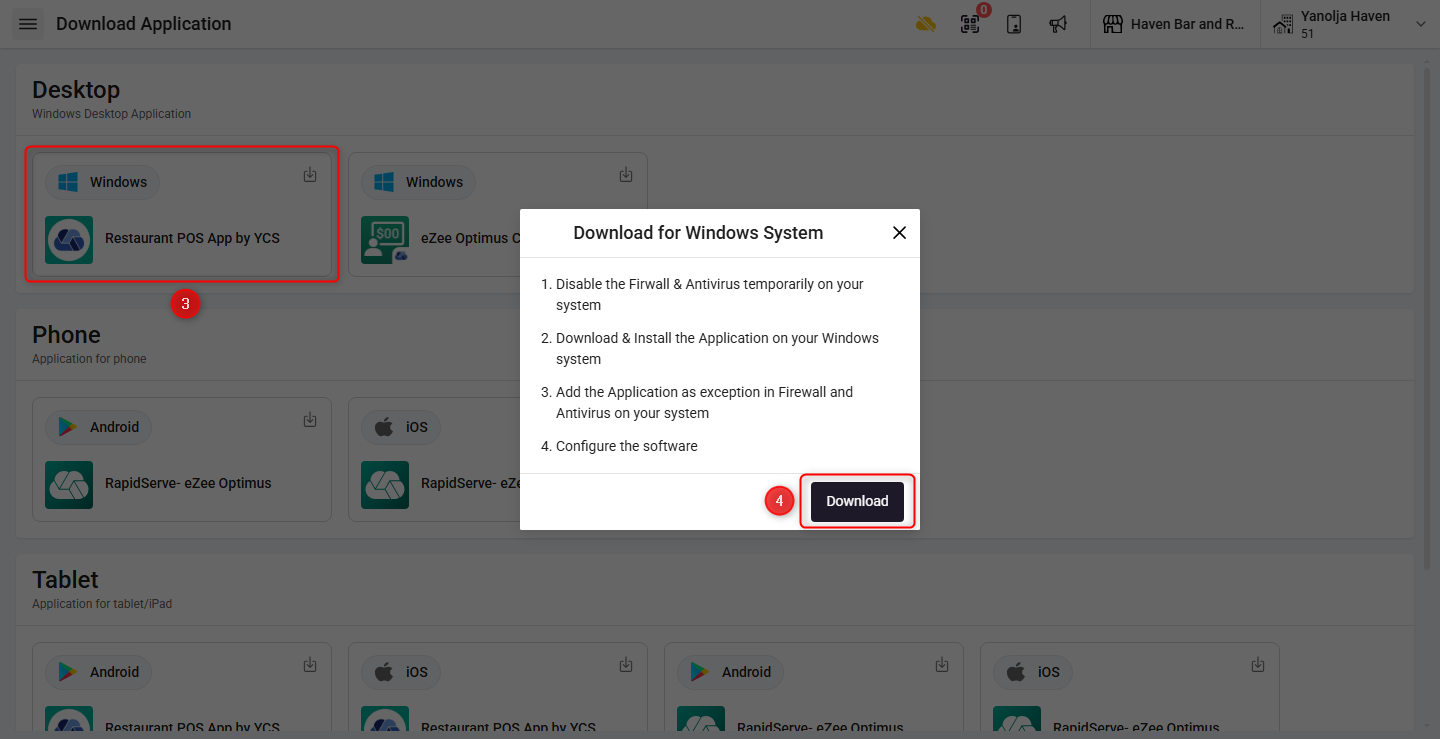Click download icon on Phone Android RapidServe card
The height and width of the screenshot is (739, 1440).
[x=310, y=420]
